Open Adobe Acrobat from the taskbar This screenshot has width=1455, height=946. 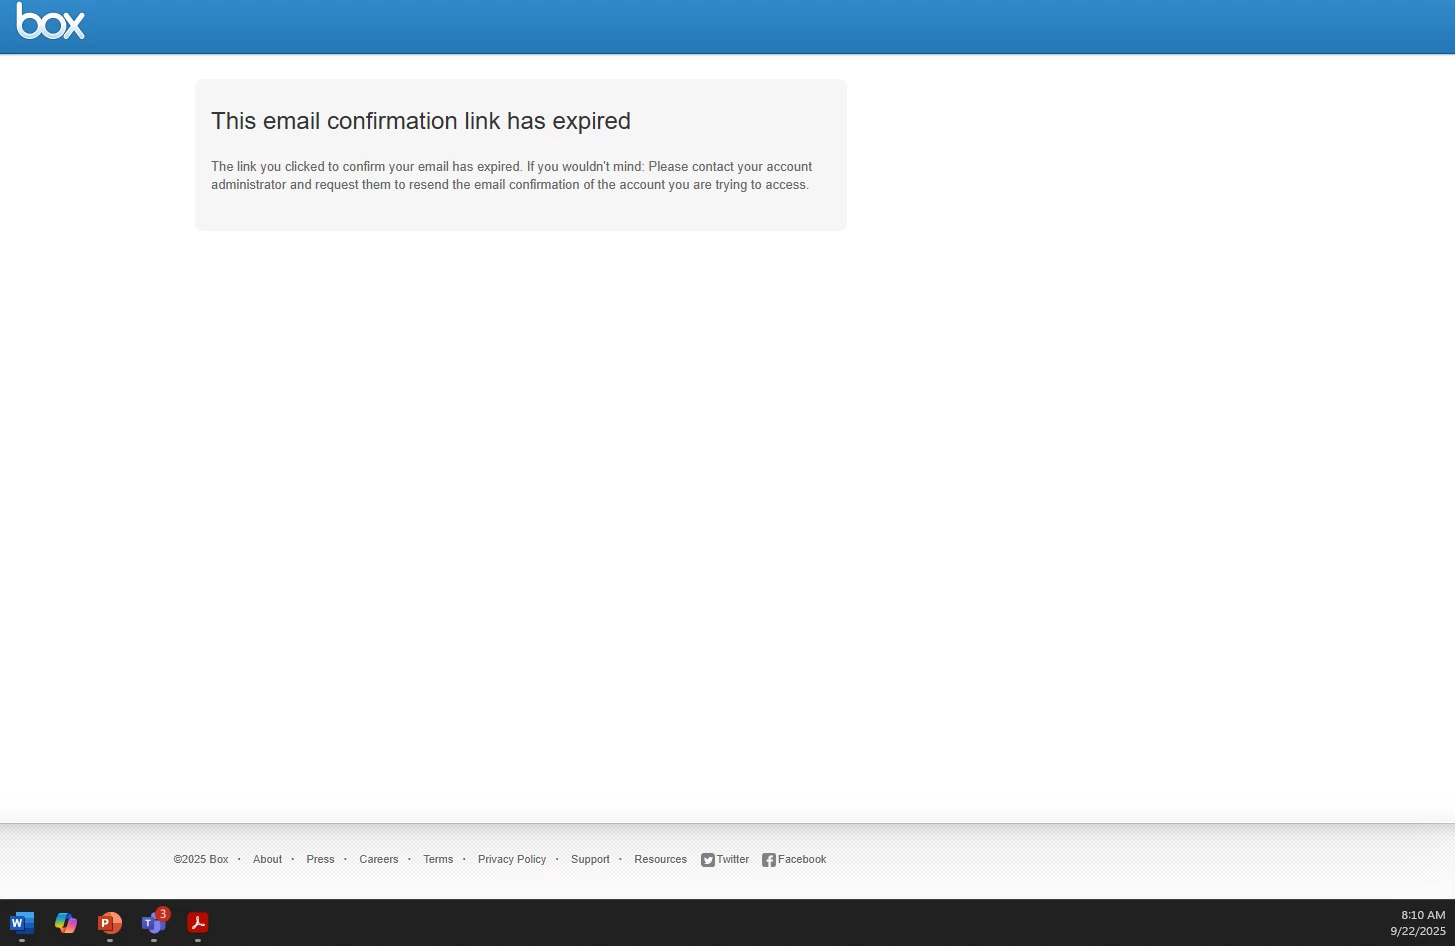coord(198,923)
